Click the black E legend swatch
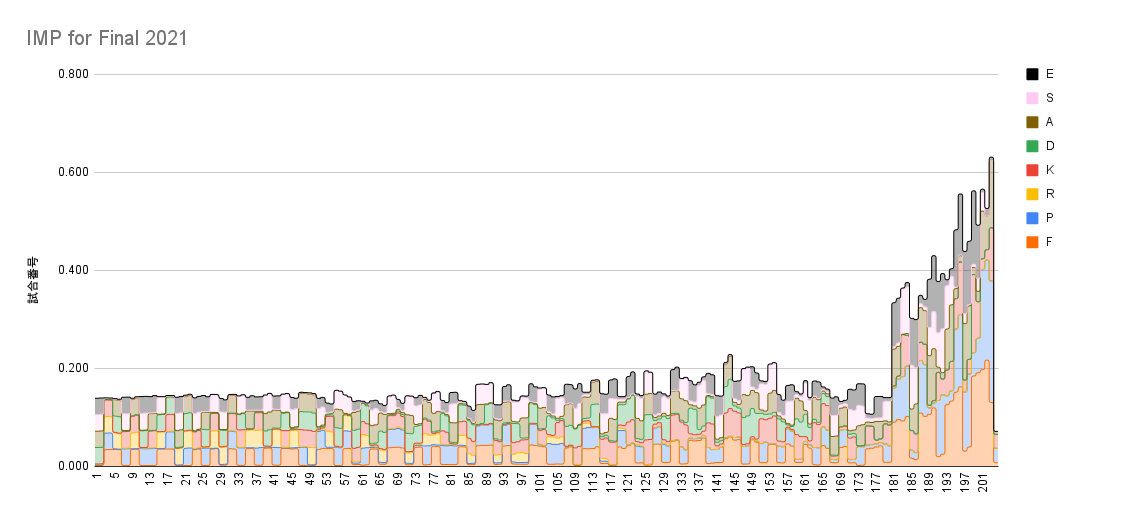Viewport: 1132px width, 519px height. (x=1032, y=74)
